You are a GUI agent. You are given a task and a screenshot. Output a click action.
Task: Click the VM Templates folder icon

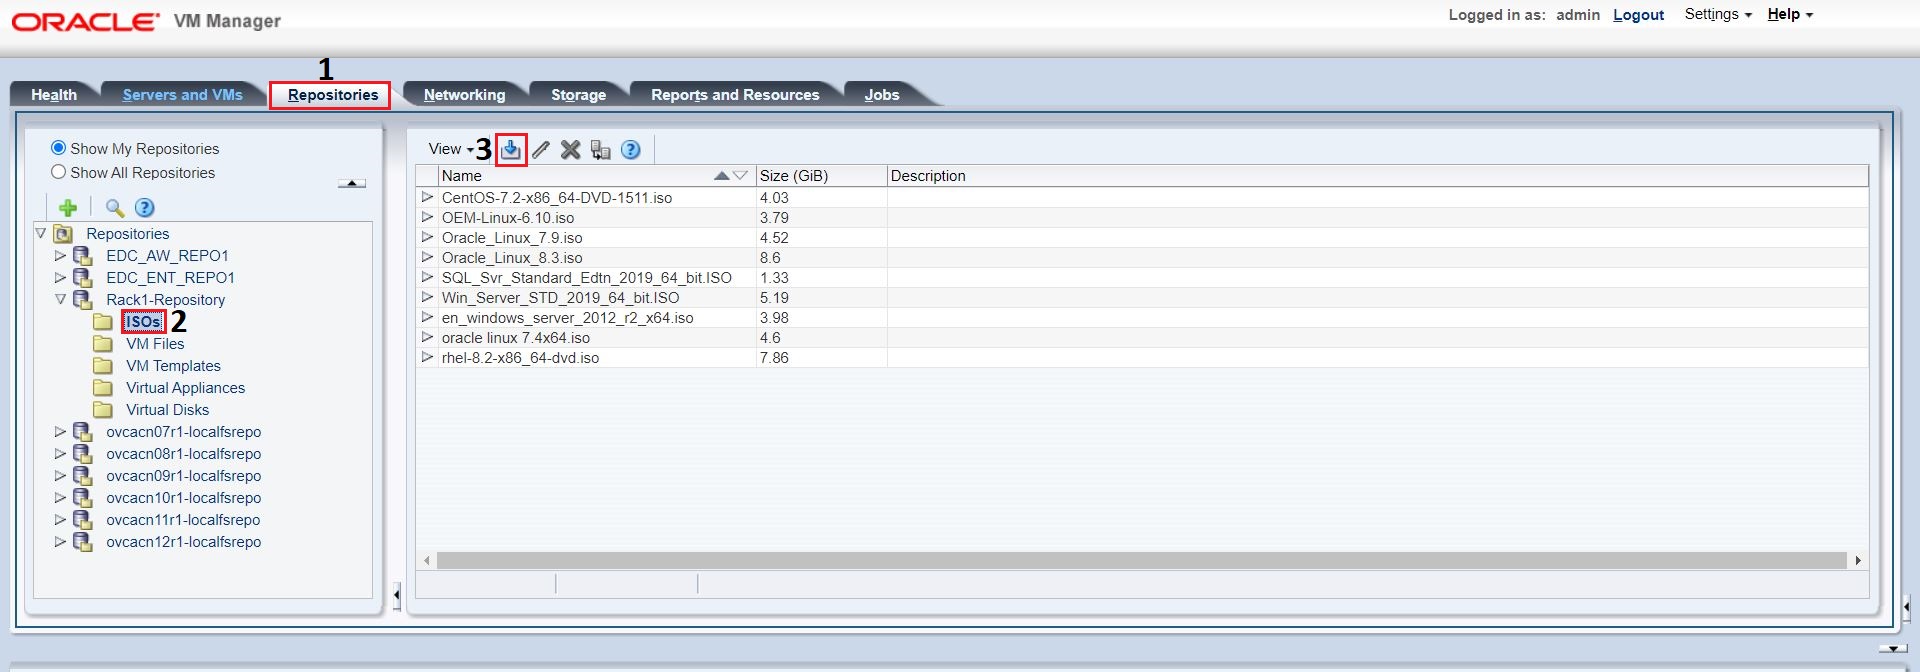(103, 366)
